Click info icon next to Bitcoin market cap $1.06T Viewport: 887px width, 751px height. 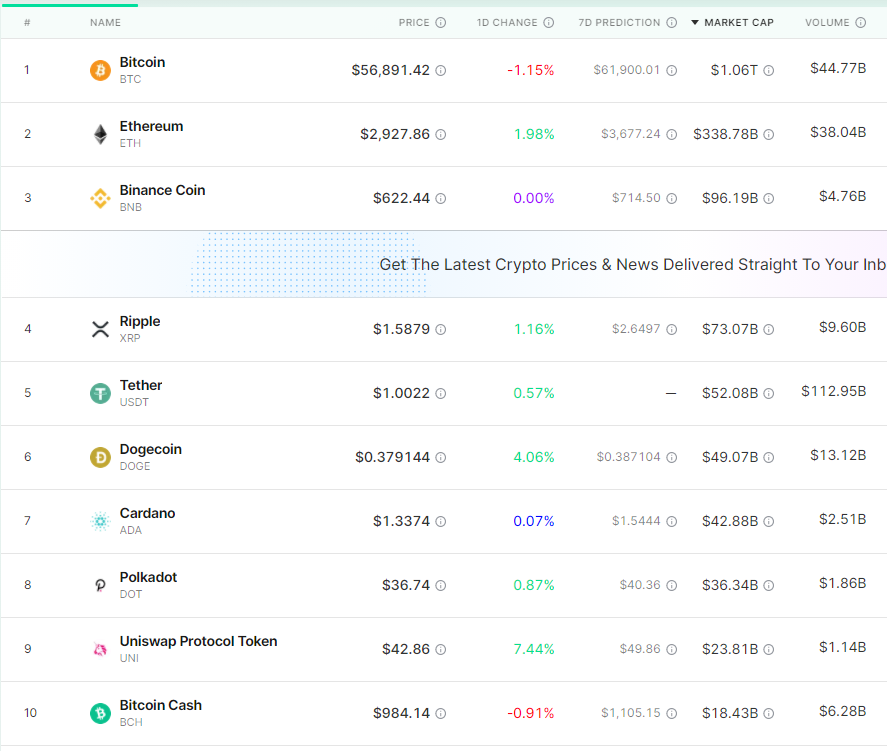(x=769, y=70)
